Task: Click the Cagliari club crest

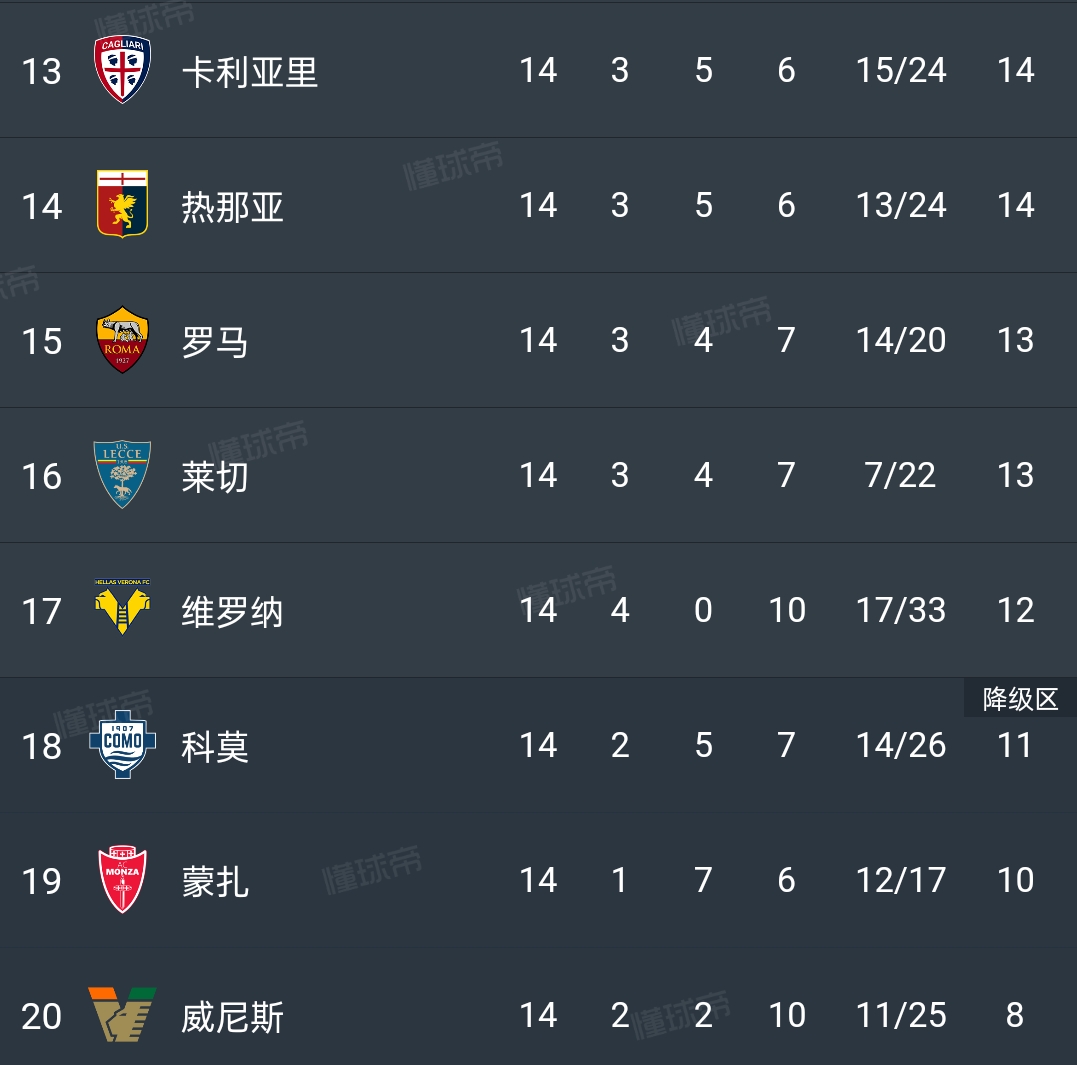Action: click(122, 70)
